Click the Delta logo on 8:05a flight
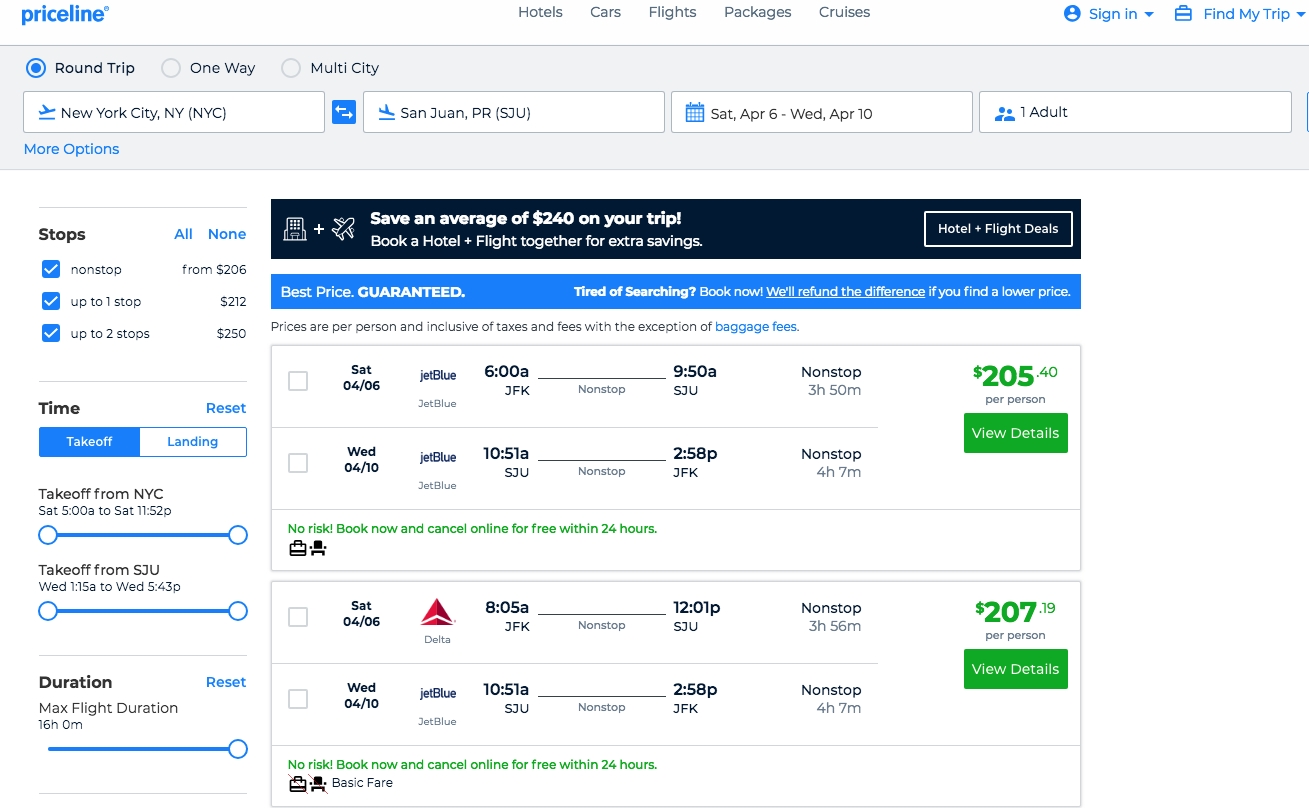 coord(437,612)
